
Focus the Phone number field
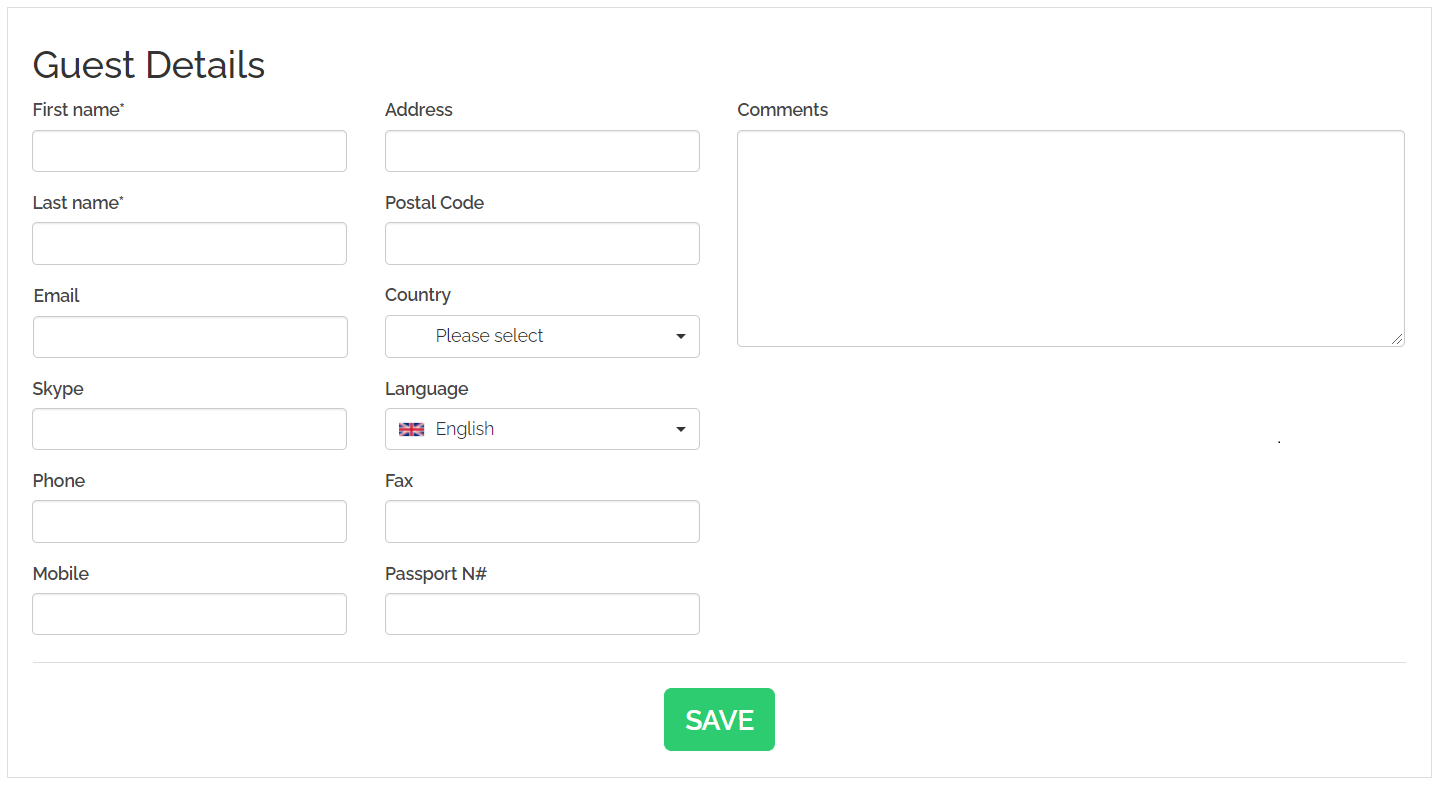tap(189, 522)
